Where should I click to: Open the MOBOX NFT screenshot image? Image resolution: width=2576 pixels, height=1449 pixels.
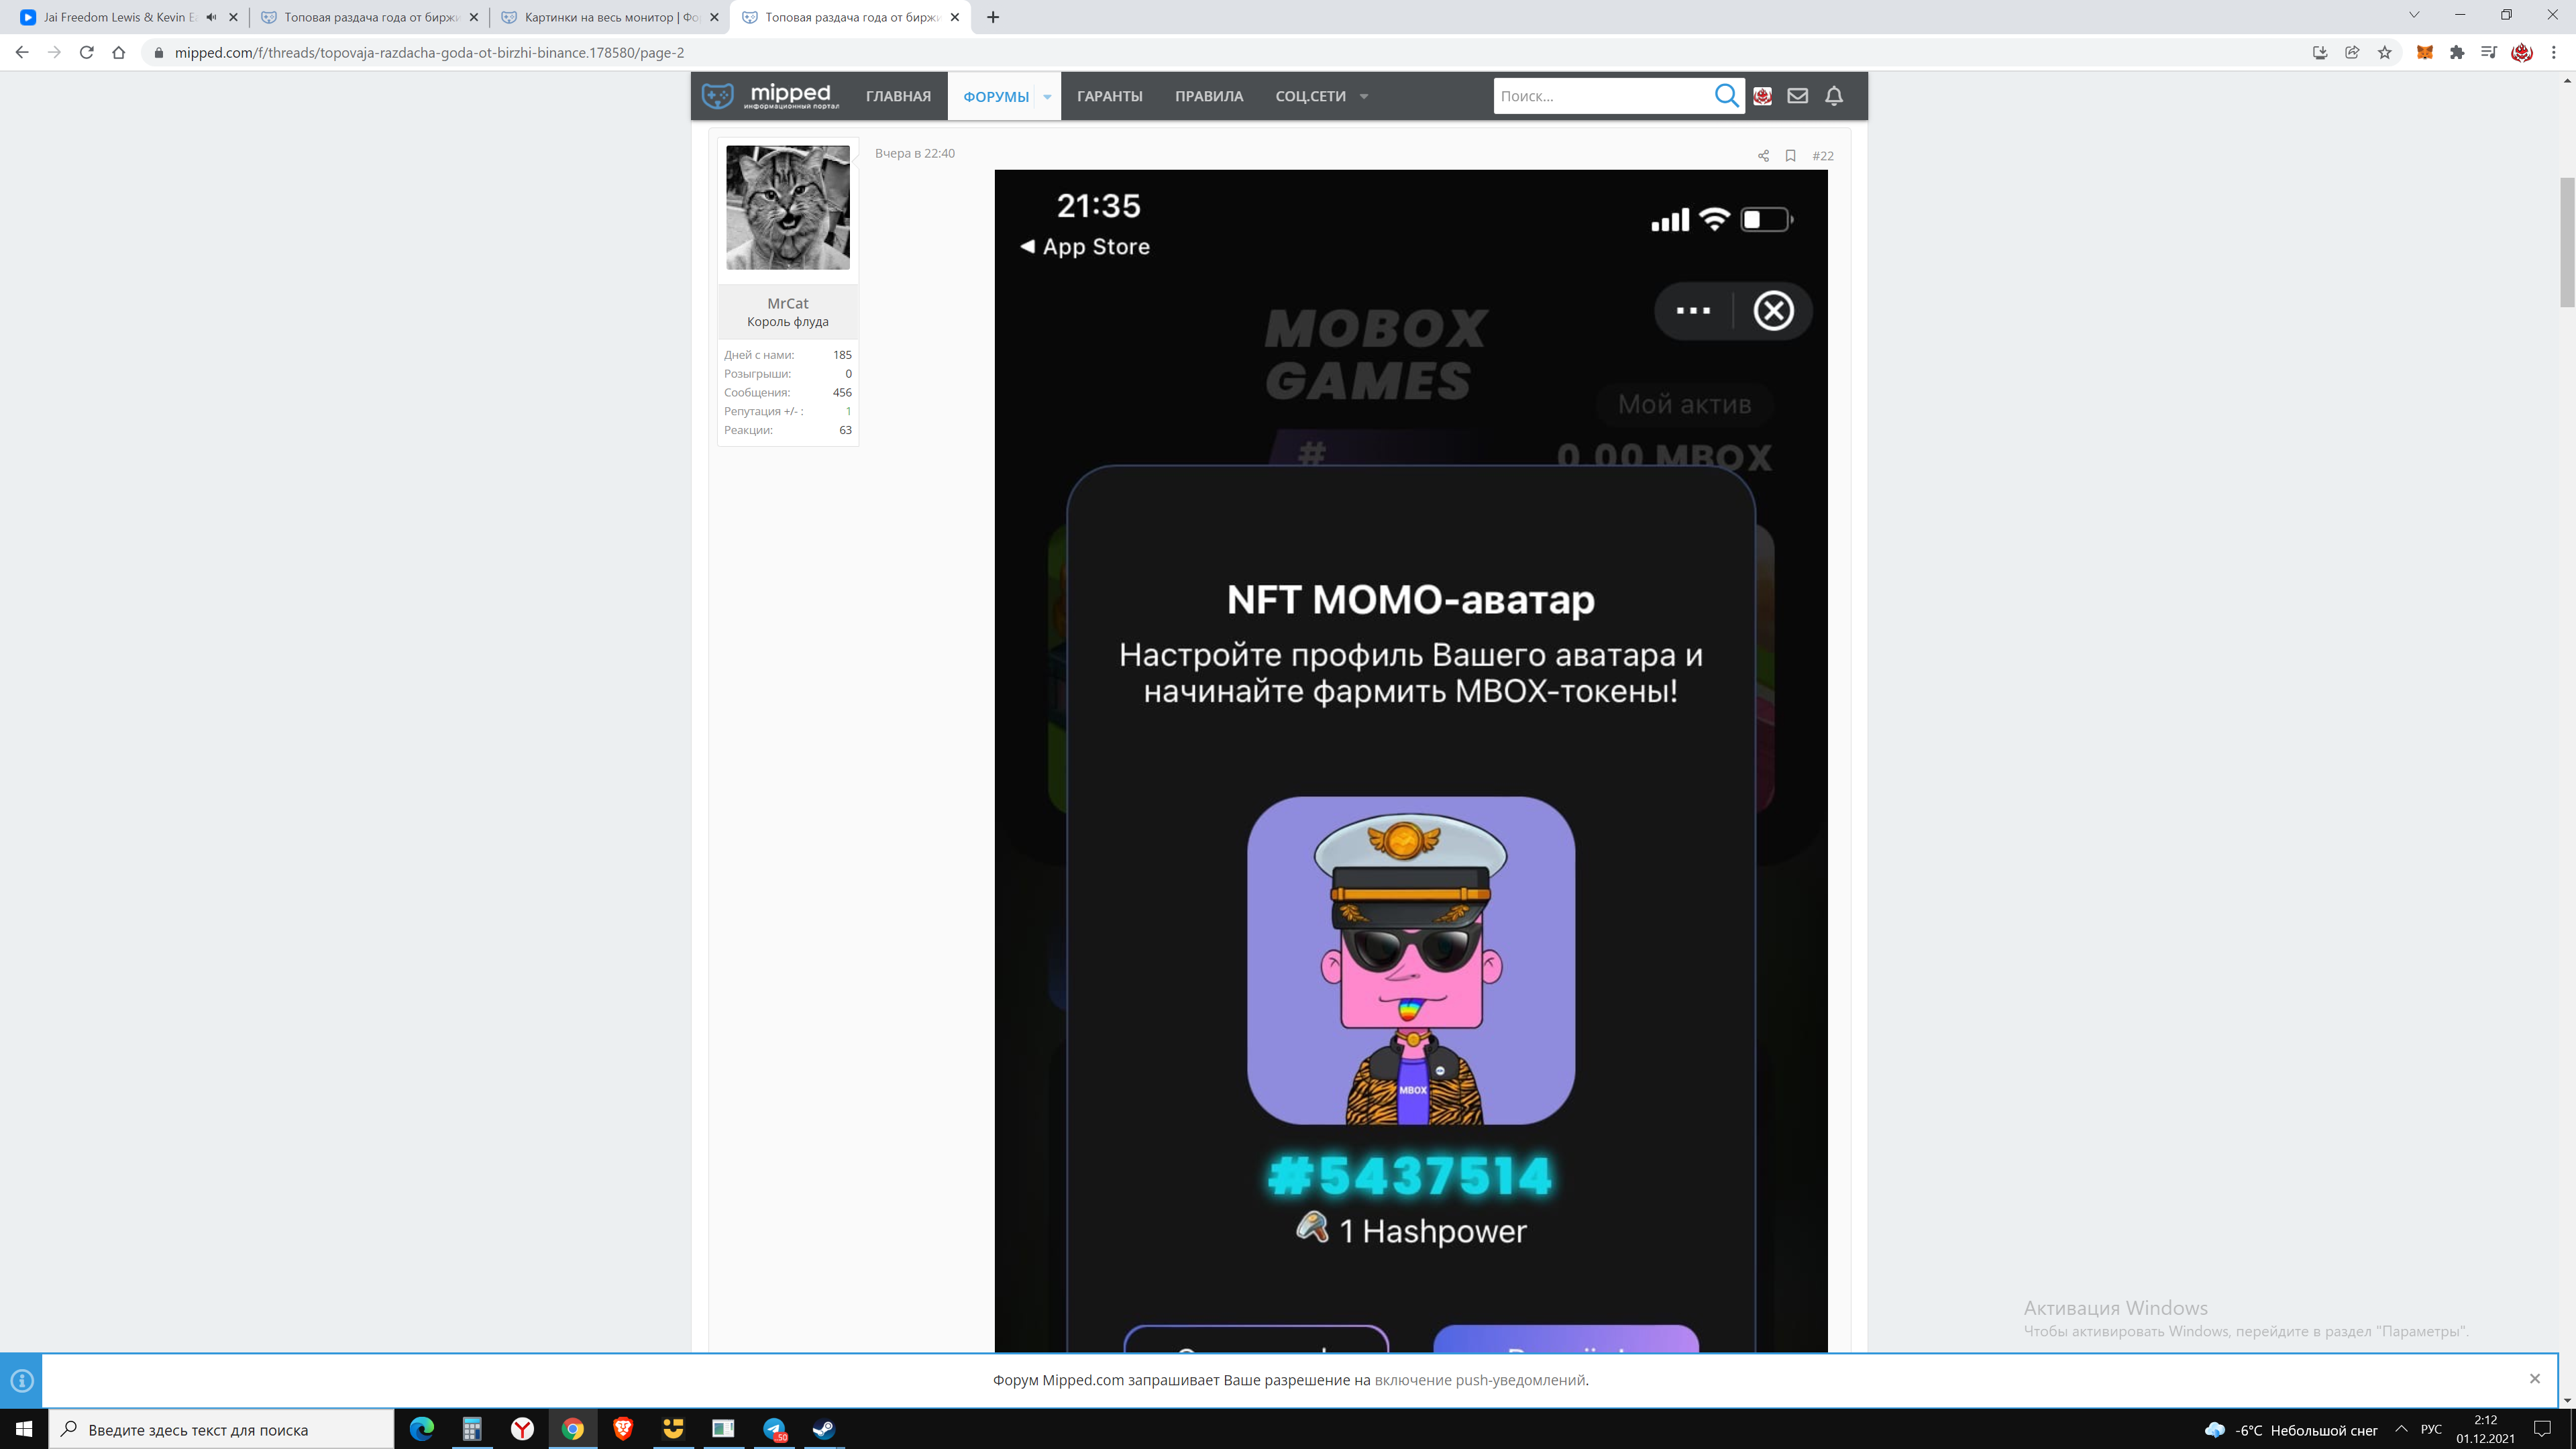click(x=1410, y=760)
